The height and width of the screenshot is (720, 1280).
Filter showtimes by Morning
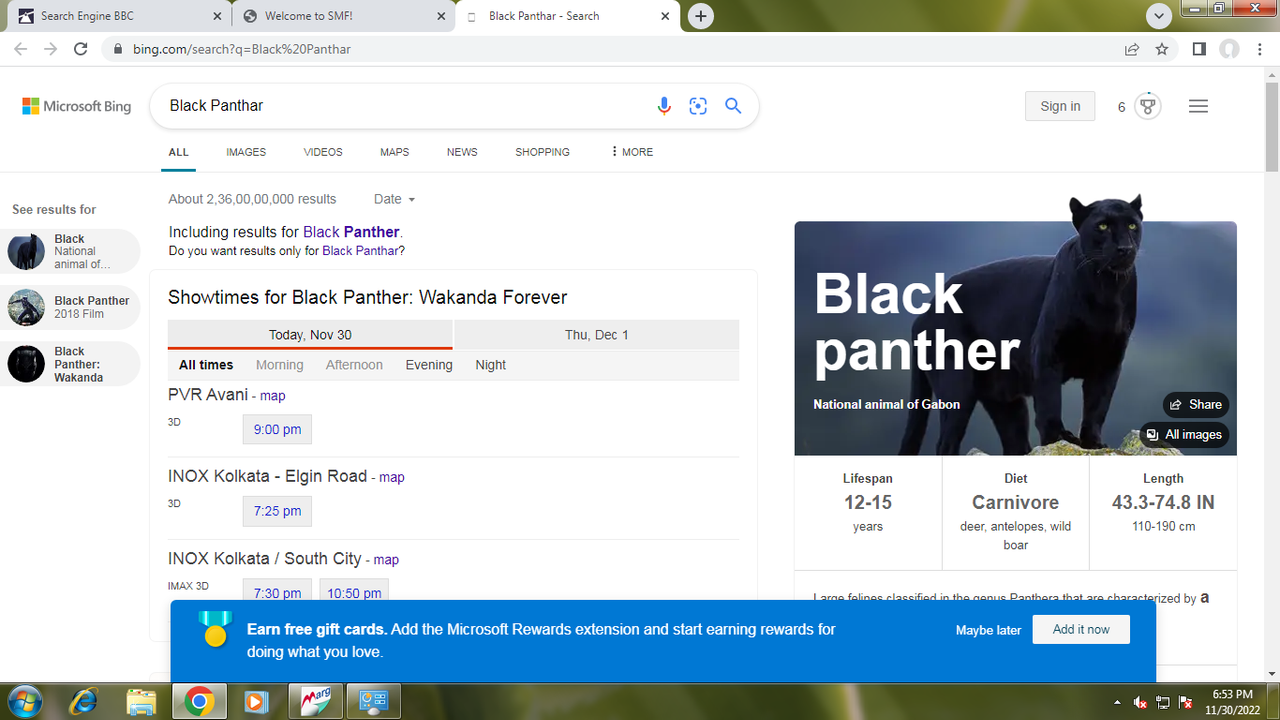pyautogui.click(x=280, y=365)
